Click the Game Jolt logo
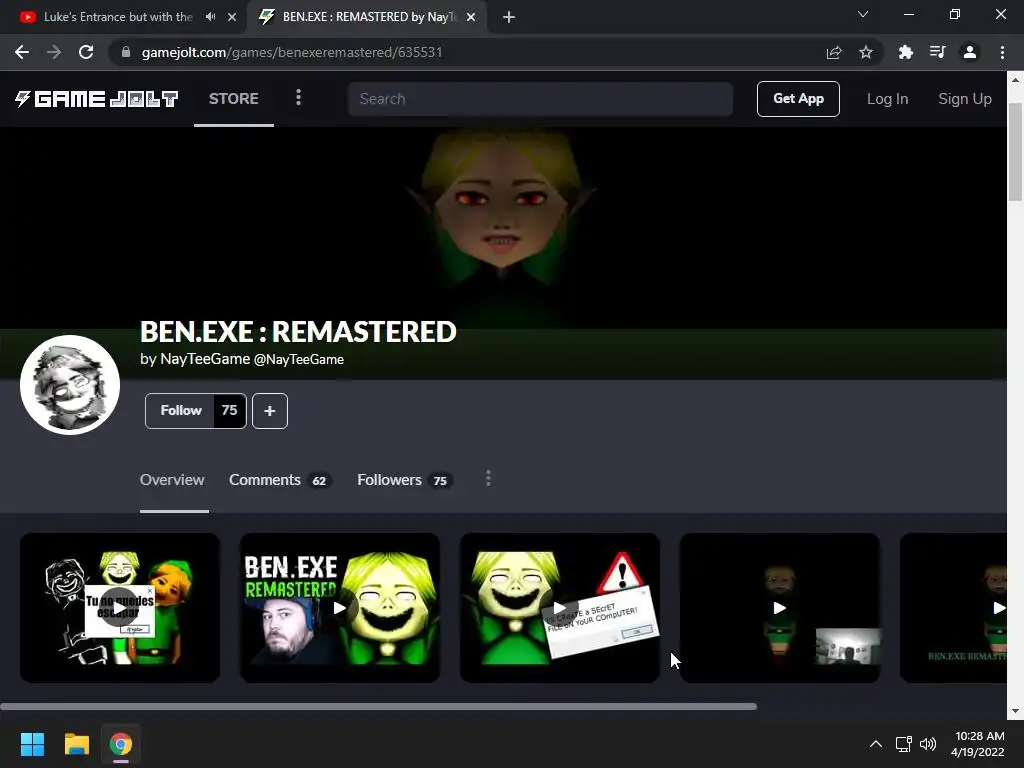 click(96, 99)
